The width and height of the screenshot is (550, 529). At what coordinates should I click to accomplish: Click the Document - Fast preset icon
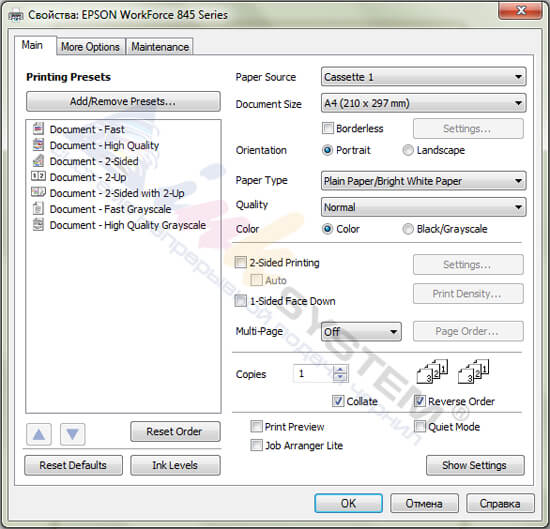[38, 129]
